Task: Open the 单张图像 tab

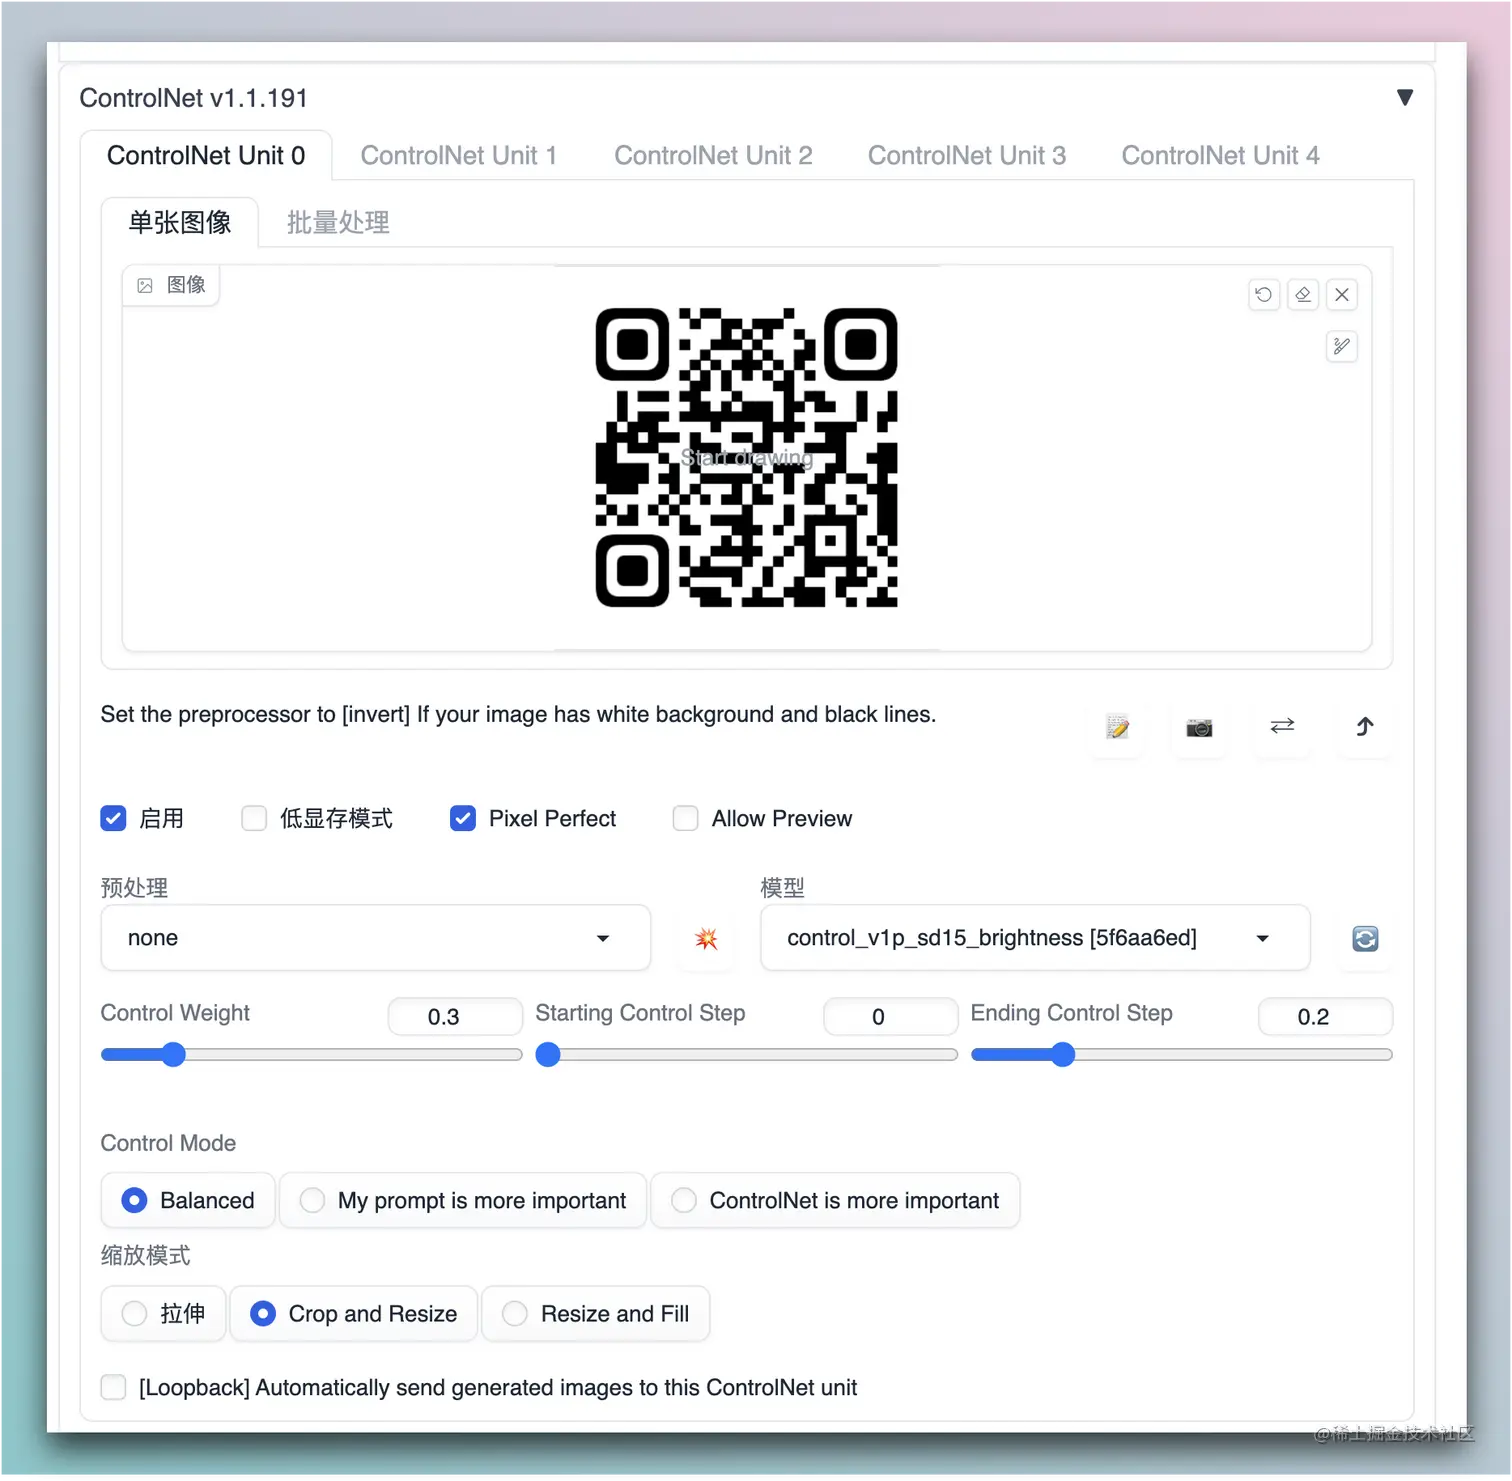Action: pos(180,222)
